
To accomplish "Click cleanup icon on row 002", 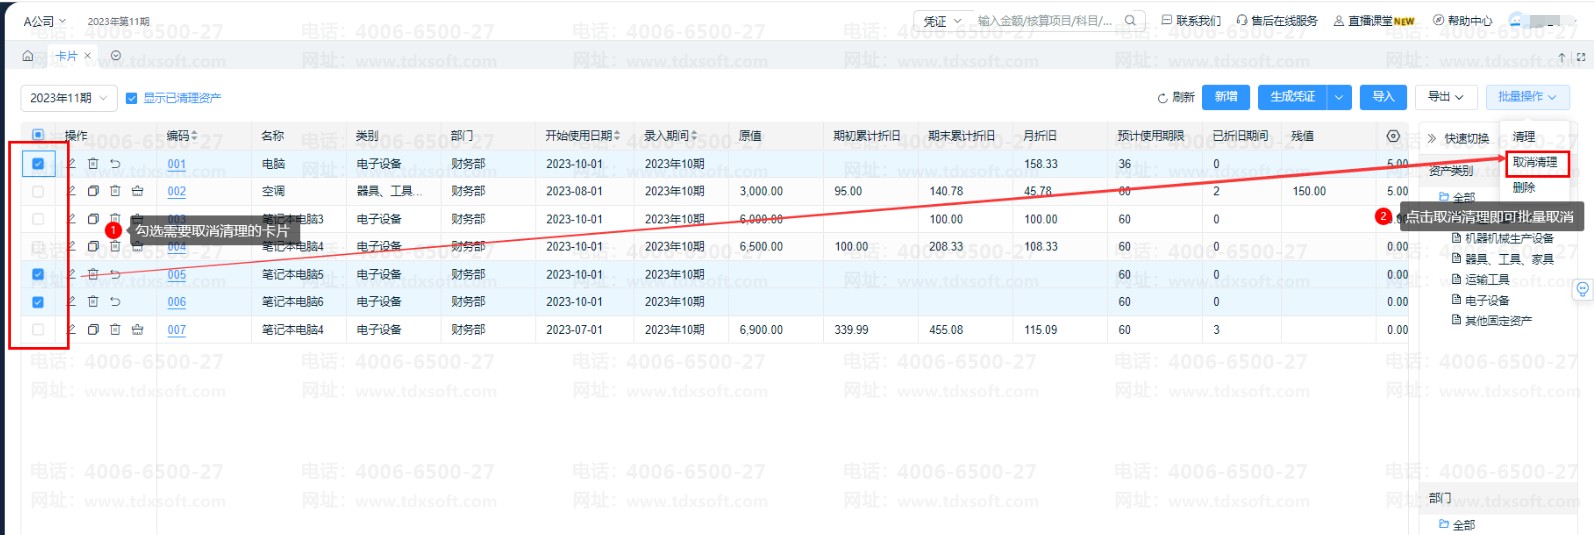I will click(137, 191).
